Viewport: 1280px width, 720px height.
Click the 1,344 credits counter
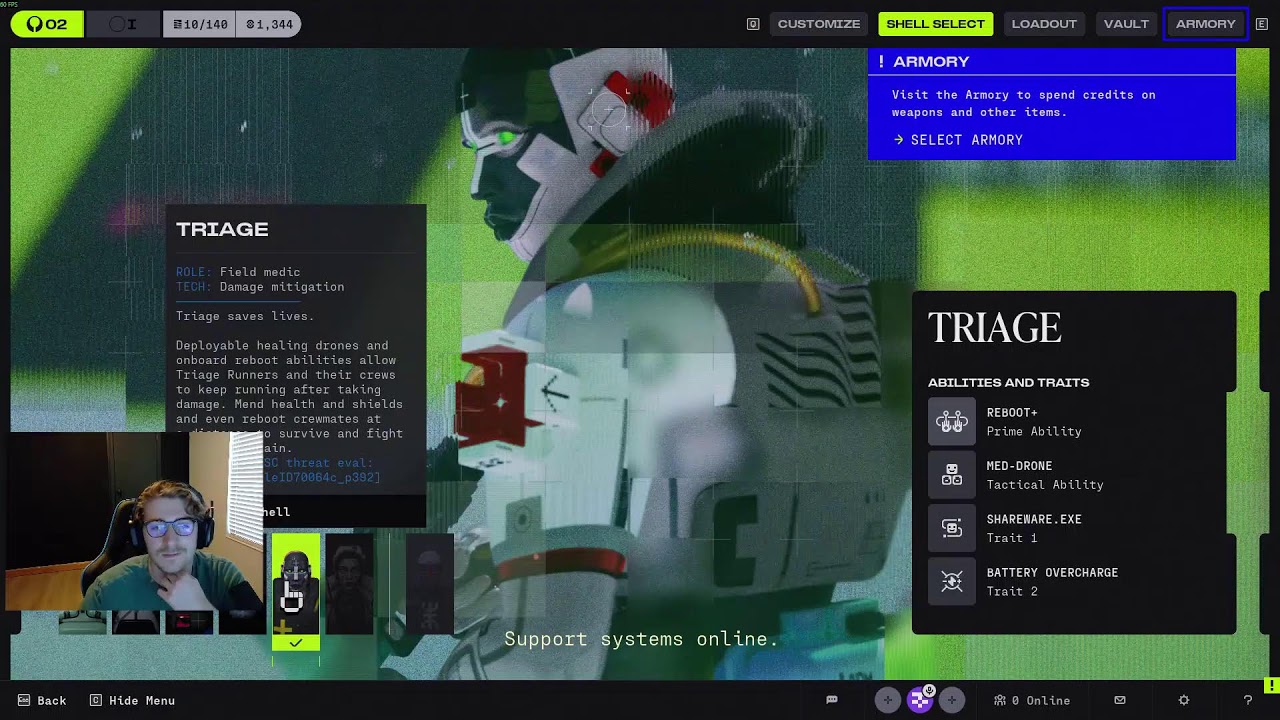pos(268,24)
